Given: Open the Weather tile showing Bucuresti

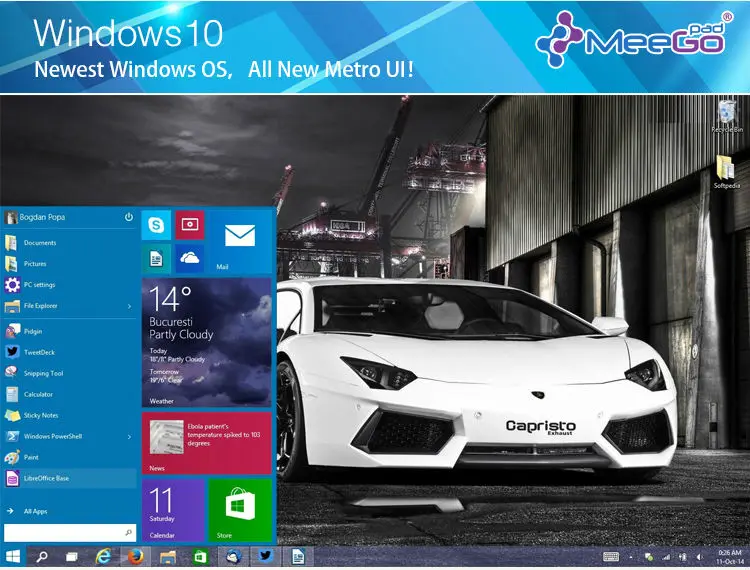Looking at the screenshot, I should (207, 342).
